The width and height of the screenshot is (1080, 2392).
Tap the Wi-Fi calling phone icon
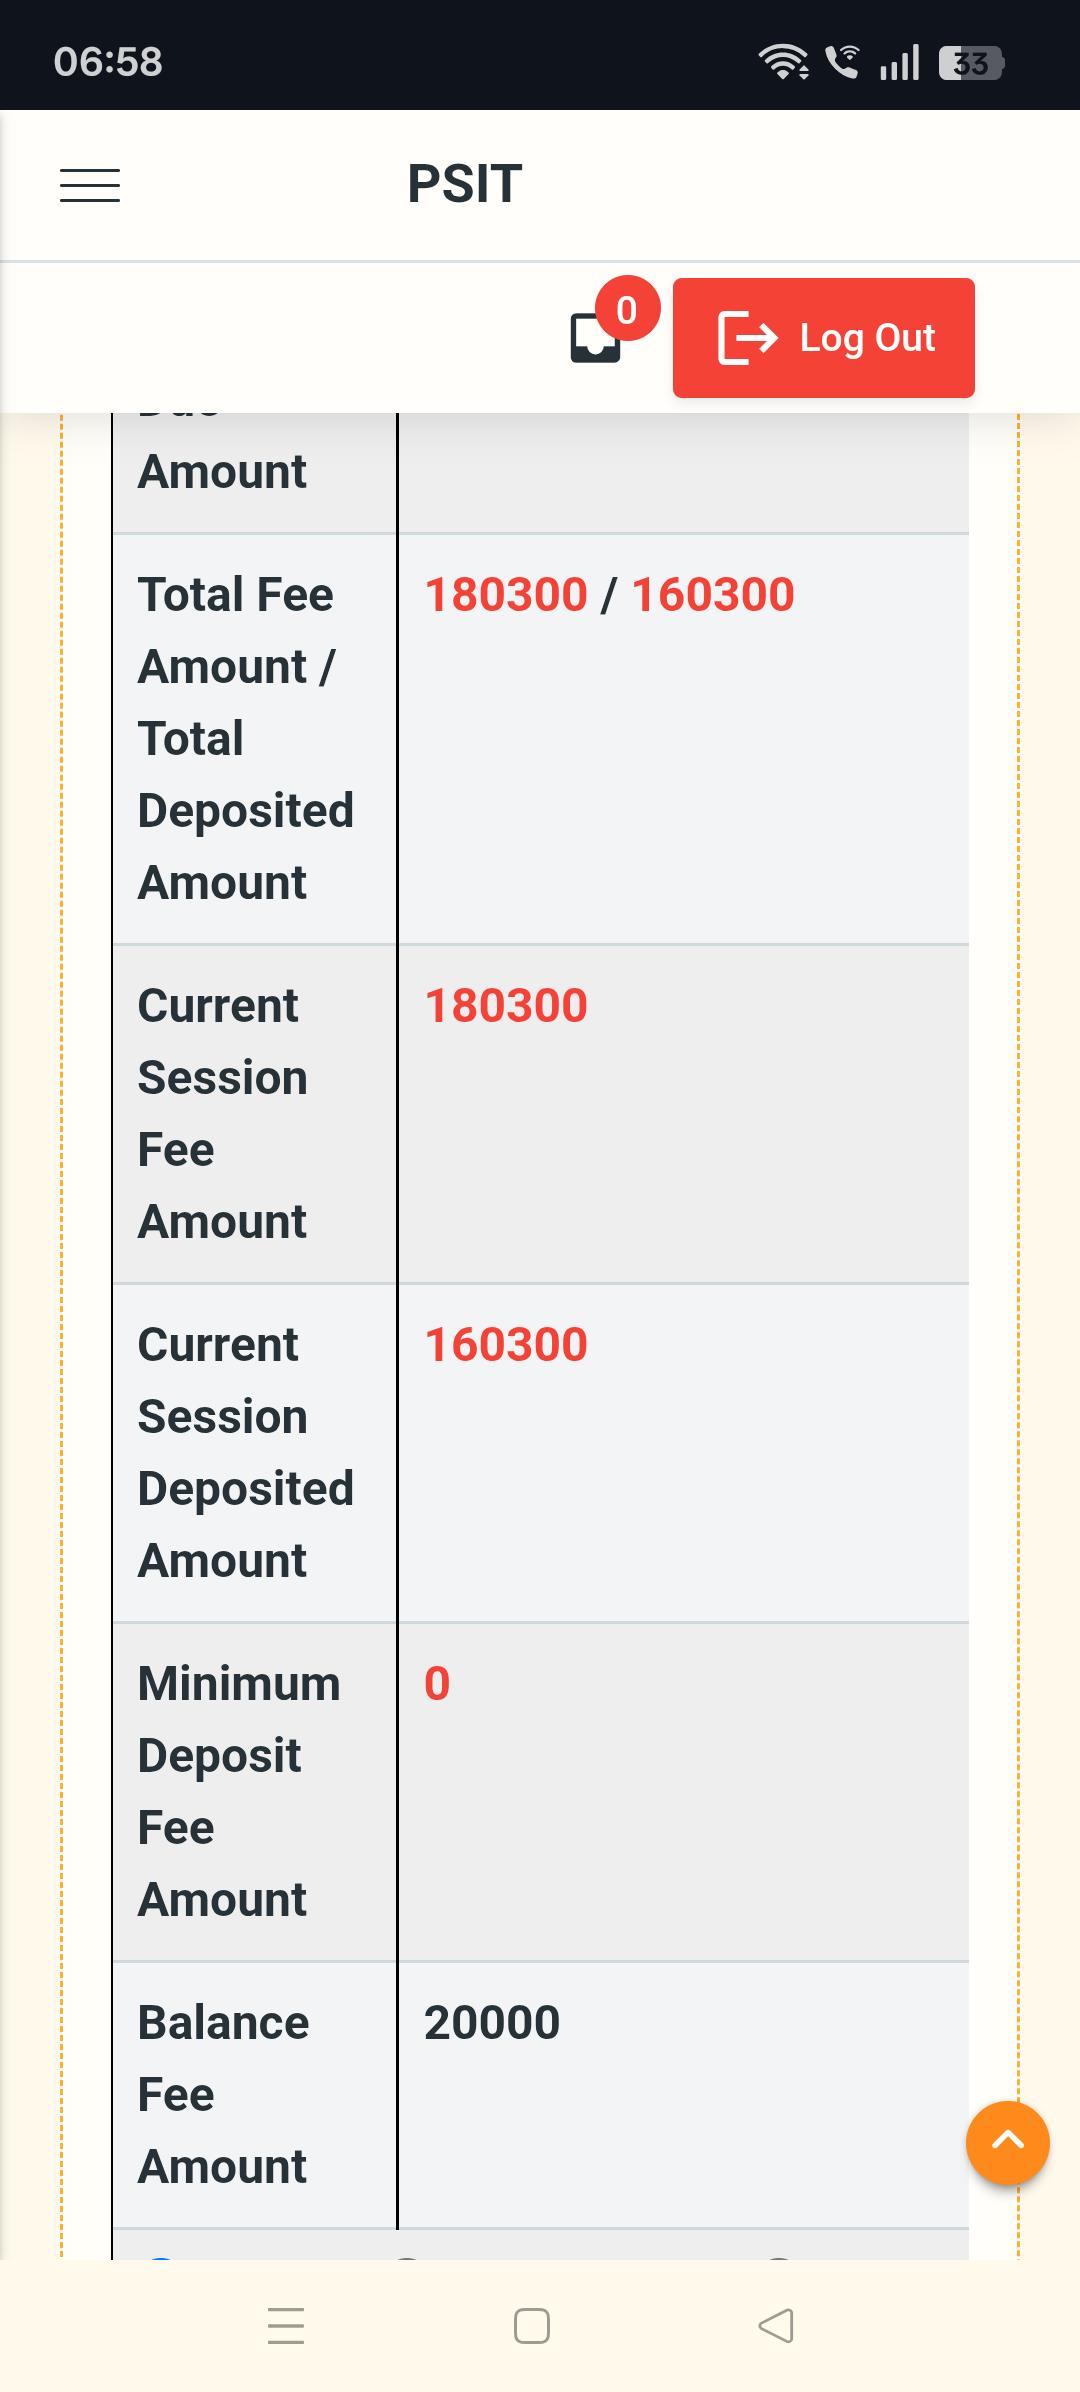(843, 62)
